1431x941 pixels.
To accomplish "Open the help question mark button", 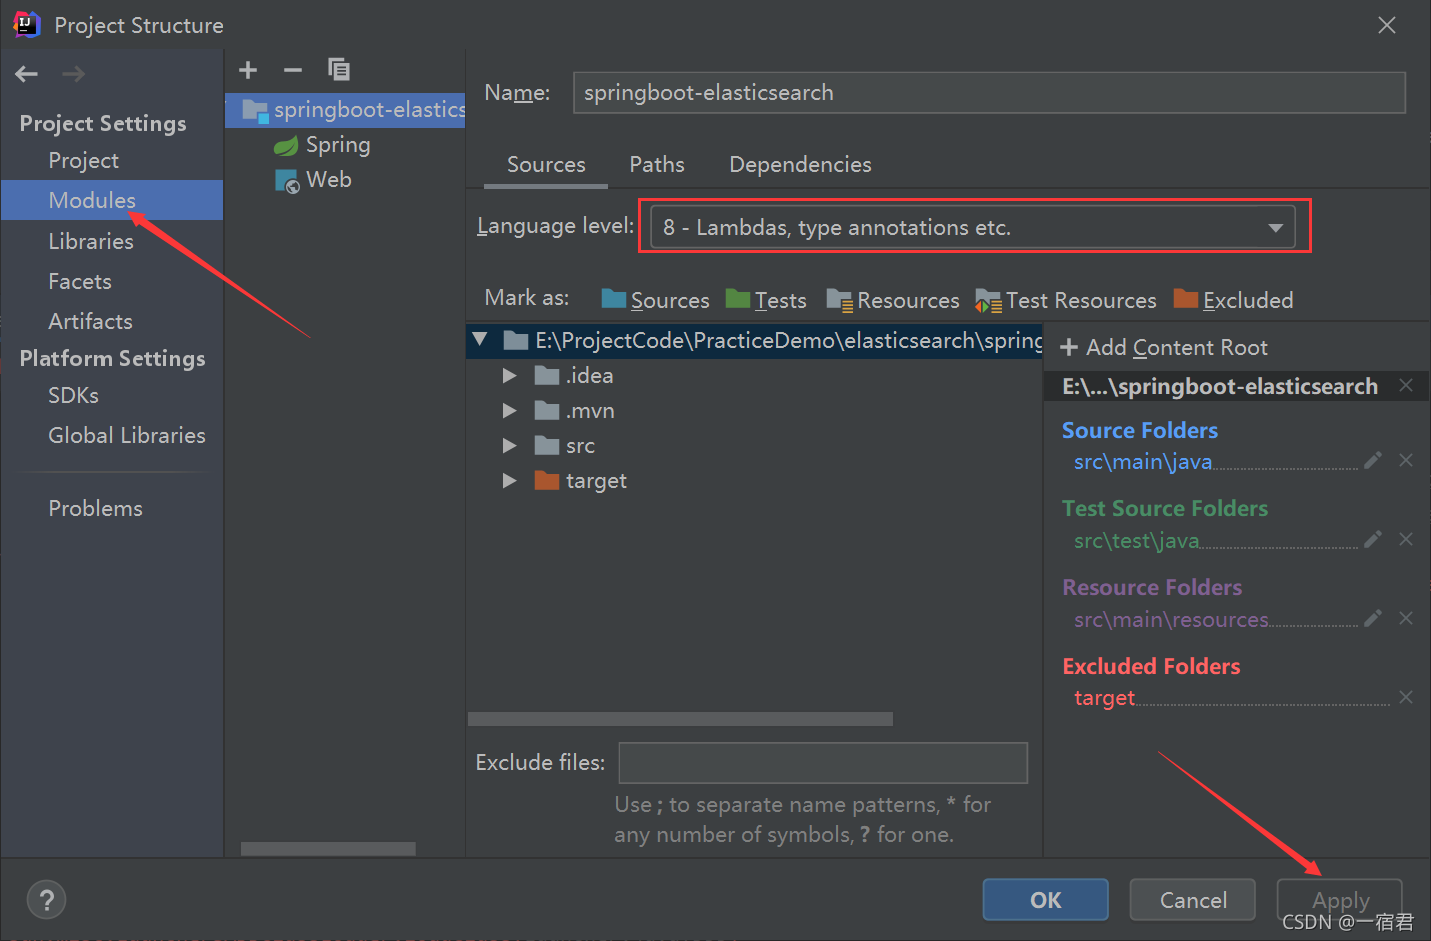I will coord(46,900).
